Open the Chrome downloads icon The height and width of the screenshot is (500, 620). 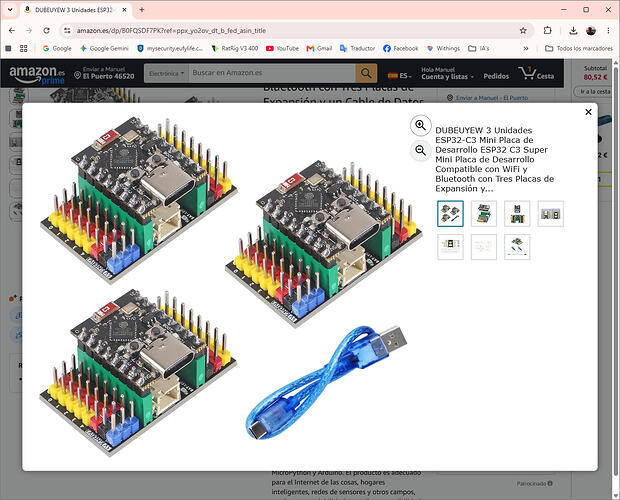[573, 30]
